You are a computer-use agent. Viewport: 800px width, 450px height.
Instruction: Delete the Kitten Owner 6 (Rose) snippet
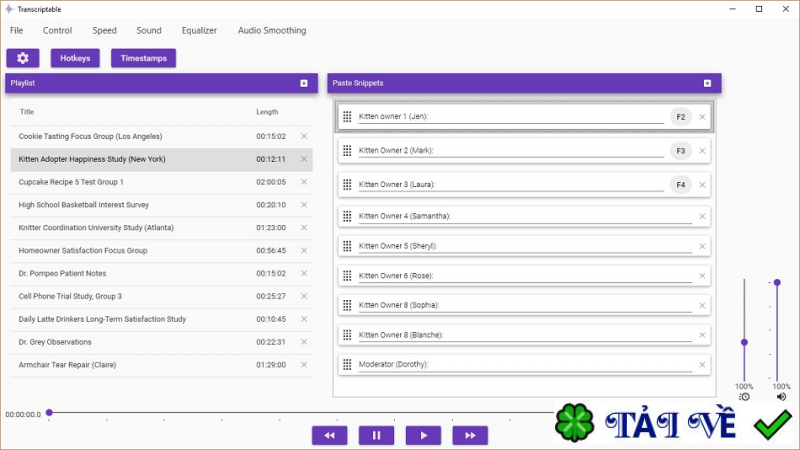(x=702, y=276)
